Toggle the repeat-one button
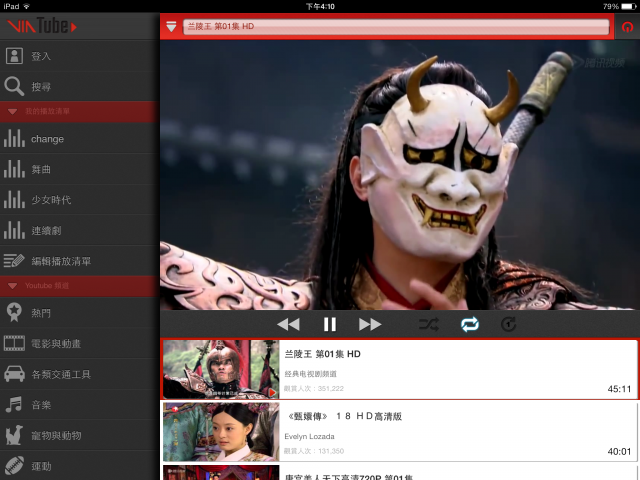This screenshot has height=480, width=640. click(509, 324)
